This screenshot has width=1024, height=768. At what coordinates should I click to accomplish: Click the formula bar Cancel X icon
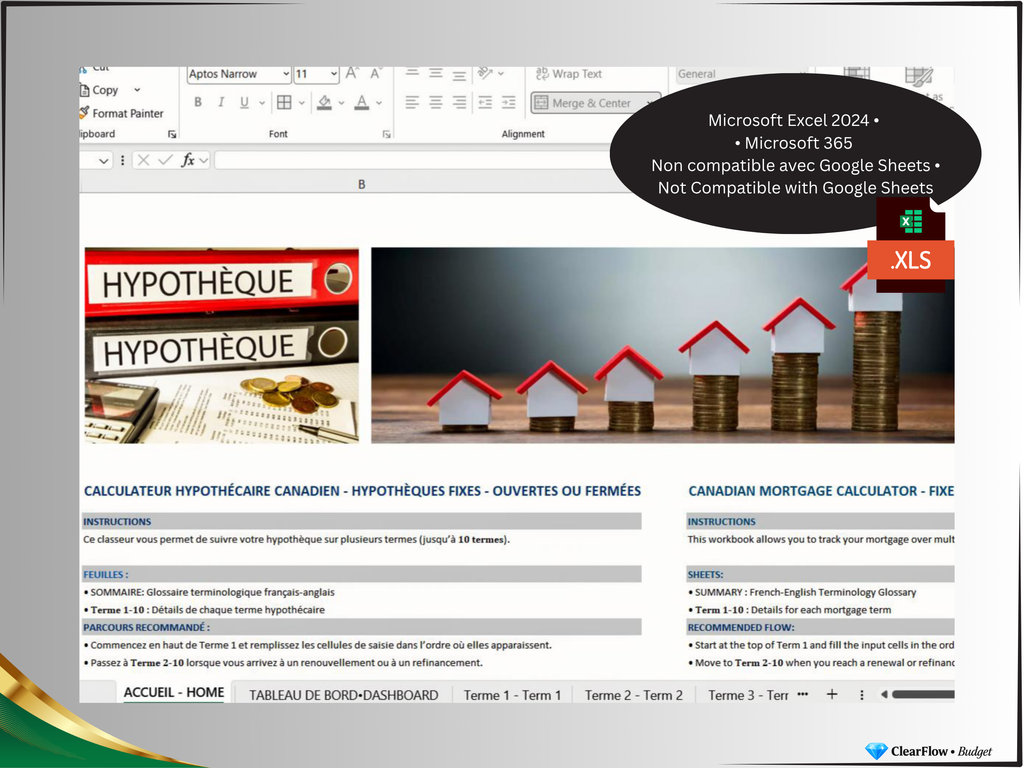pyautogui.click(x=144, y=160)
